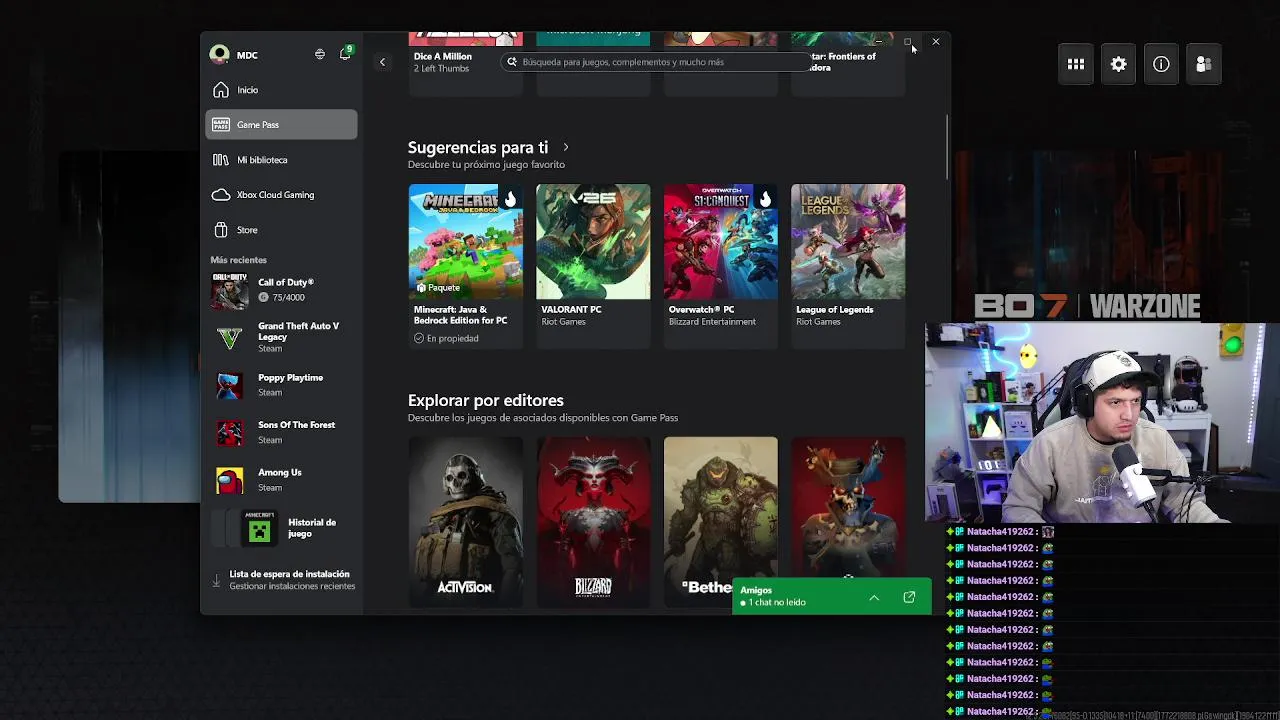Click the flame badge on Overwatch tile
The width and height of the screenshot is (1280, 720).
tap(765, 199)
